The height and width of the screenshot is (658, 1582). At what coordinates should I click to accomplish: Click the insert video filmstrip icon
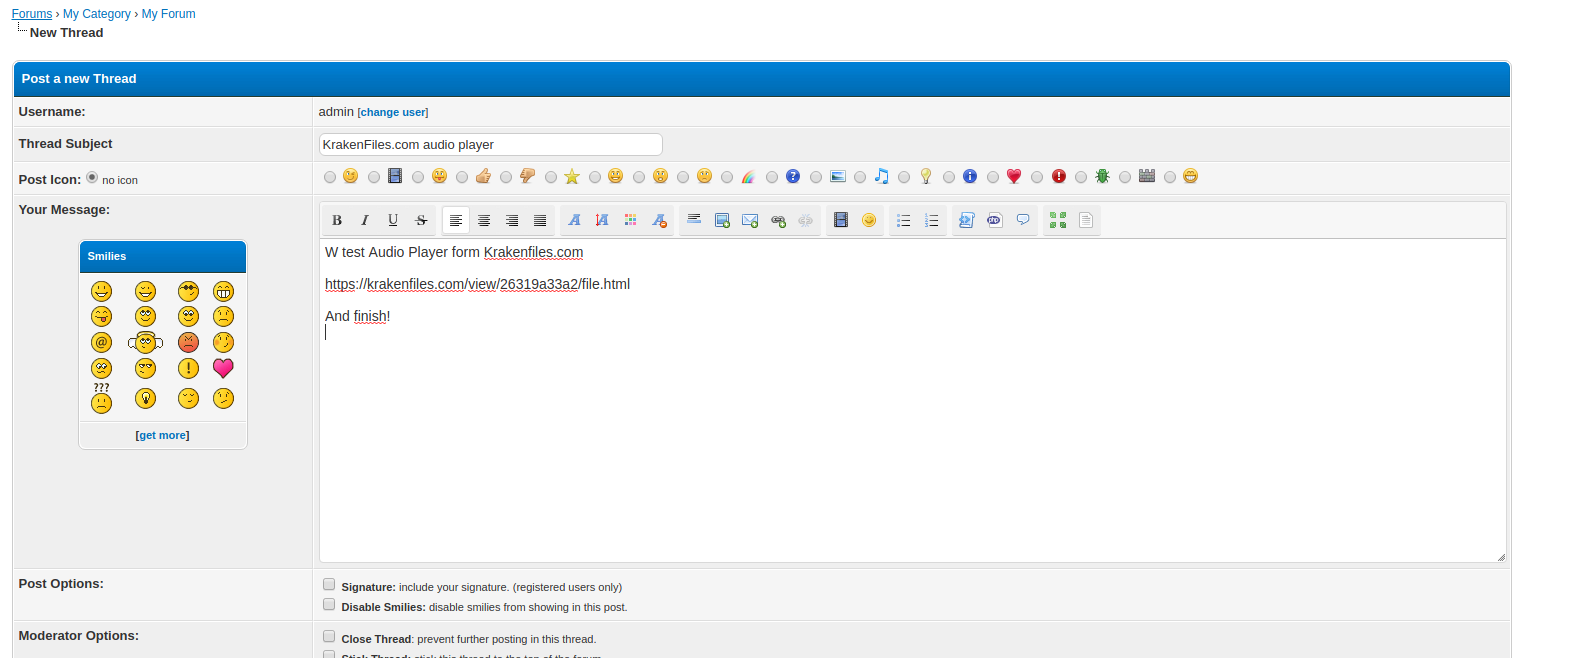click(x=841, y=220)
